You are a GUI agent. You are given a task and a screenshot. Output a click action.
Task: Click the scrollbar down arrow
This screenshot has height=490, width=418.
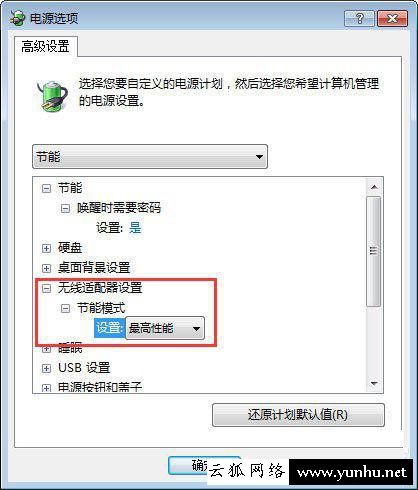tap(374, 384)
